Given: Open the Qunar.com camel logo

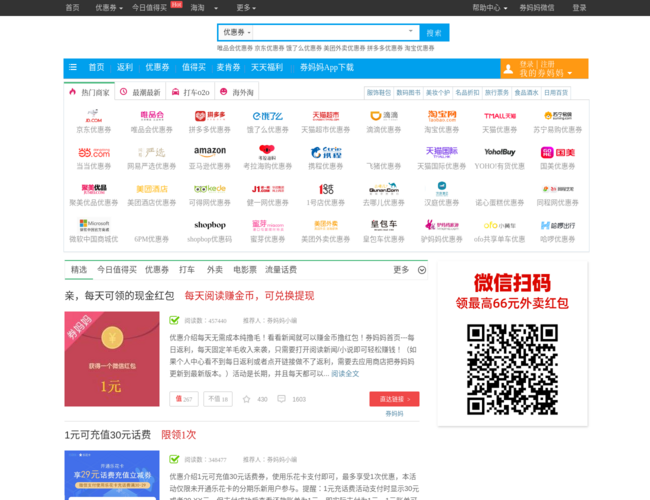Looking at the screenshot, I should pyautogui.click(x=384, y=189).
